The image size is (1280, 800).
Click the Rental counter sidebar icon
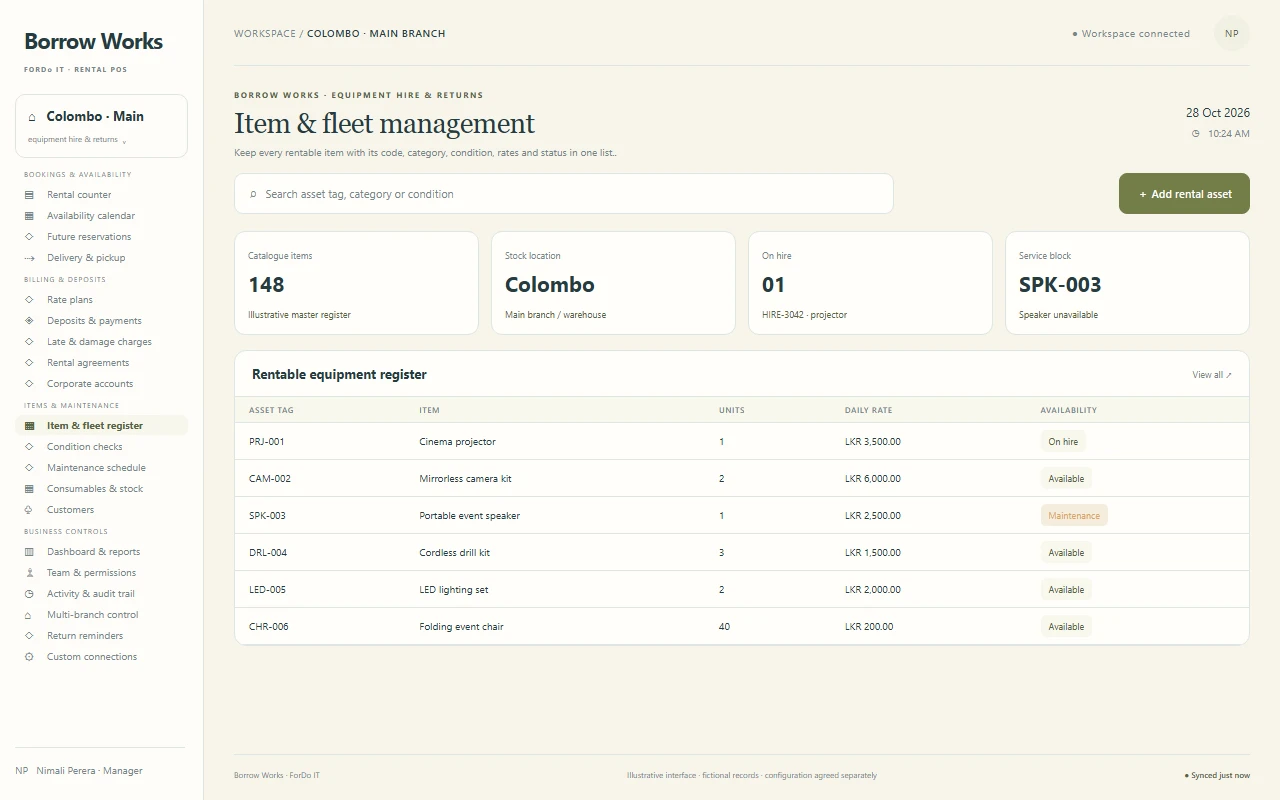point(29,195)
